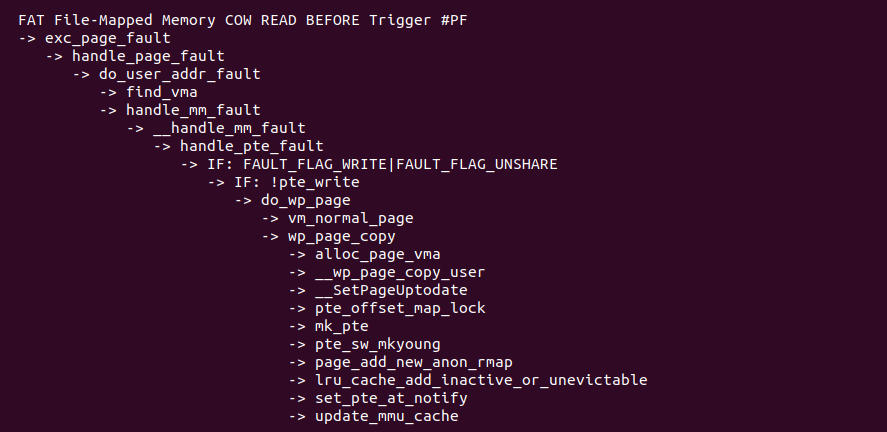Select the handle_page_fault line
The height and width of the screenshot is (432, 887).
148,57
